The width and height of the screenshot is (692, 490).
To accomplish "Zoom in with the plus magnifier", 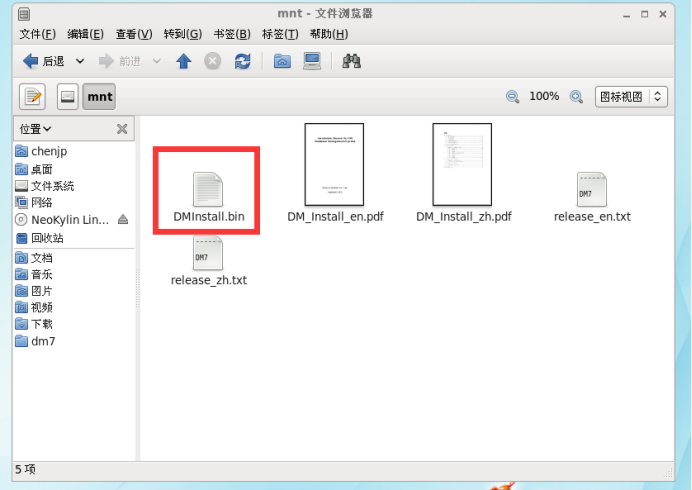I will (576, 96).
